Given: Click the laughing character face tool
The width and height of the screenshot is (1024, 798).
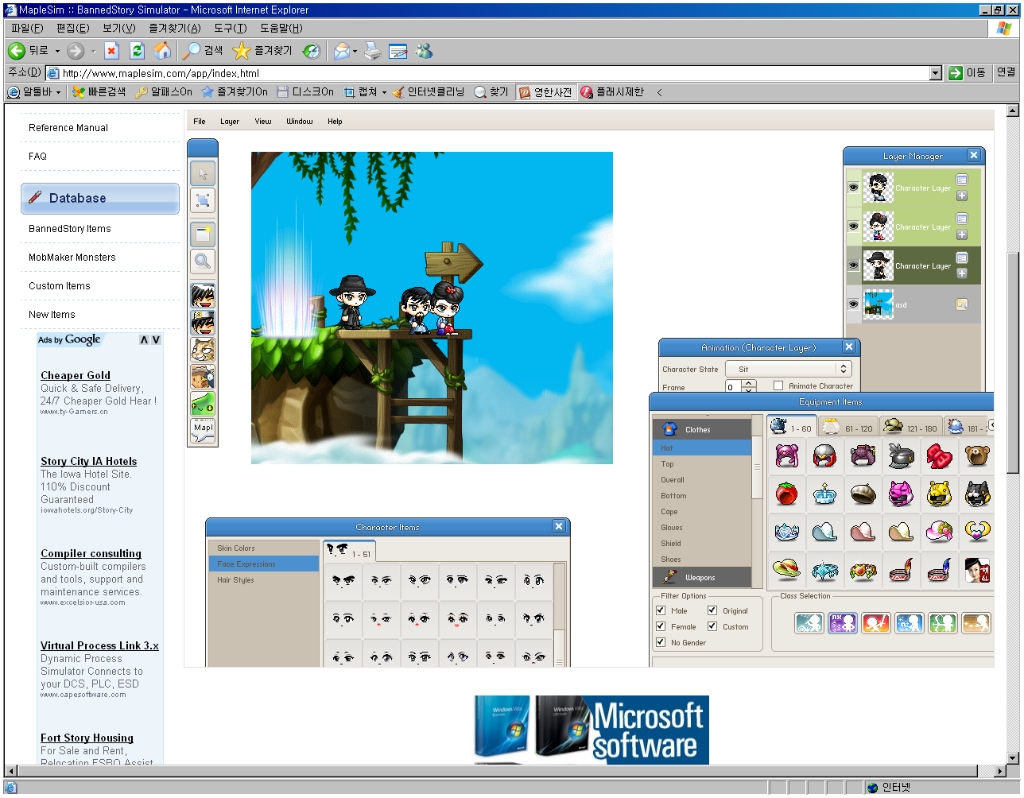Looking at the screenshot, I should tap(203, 296).
